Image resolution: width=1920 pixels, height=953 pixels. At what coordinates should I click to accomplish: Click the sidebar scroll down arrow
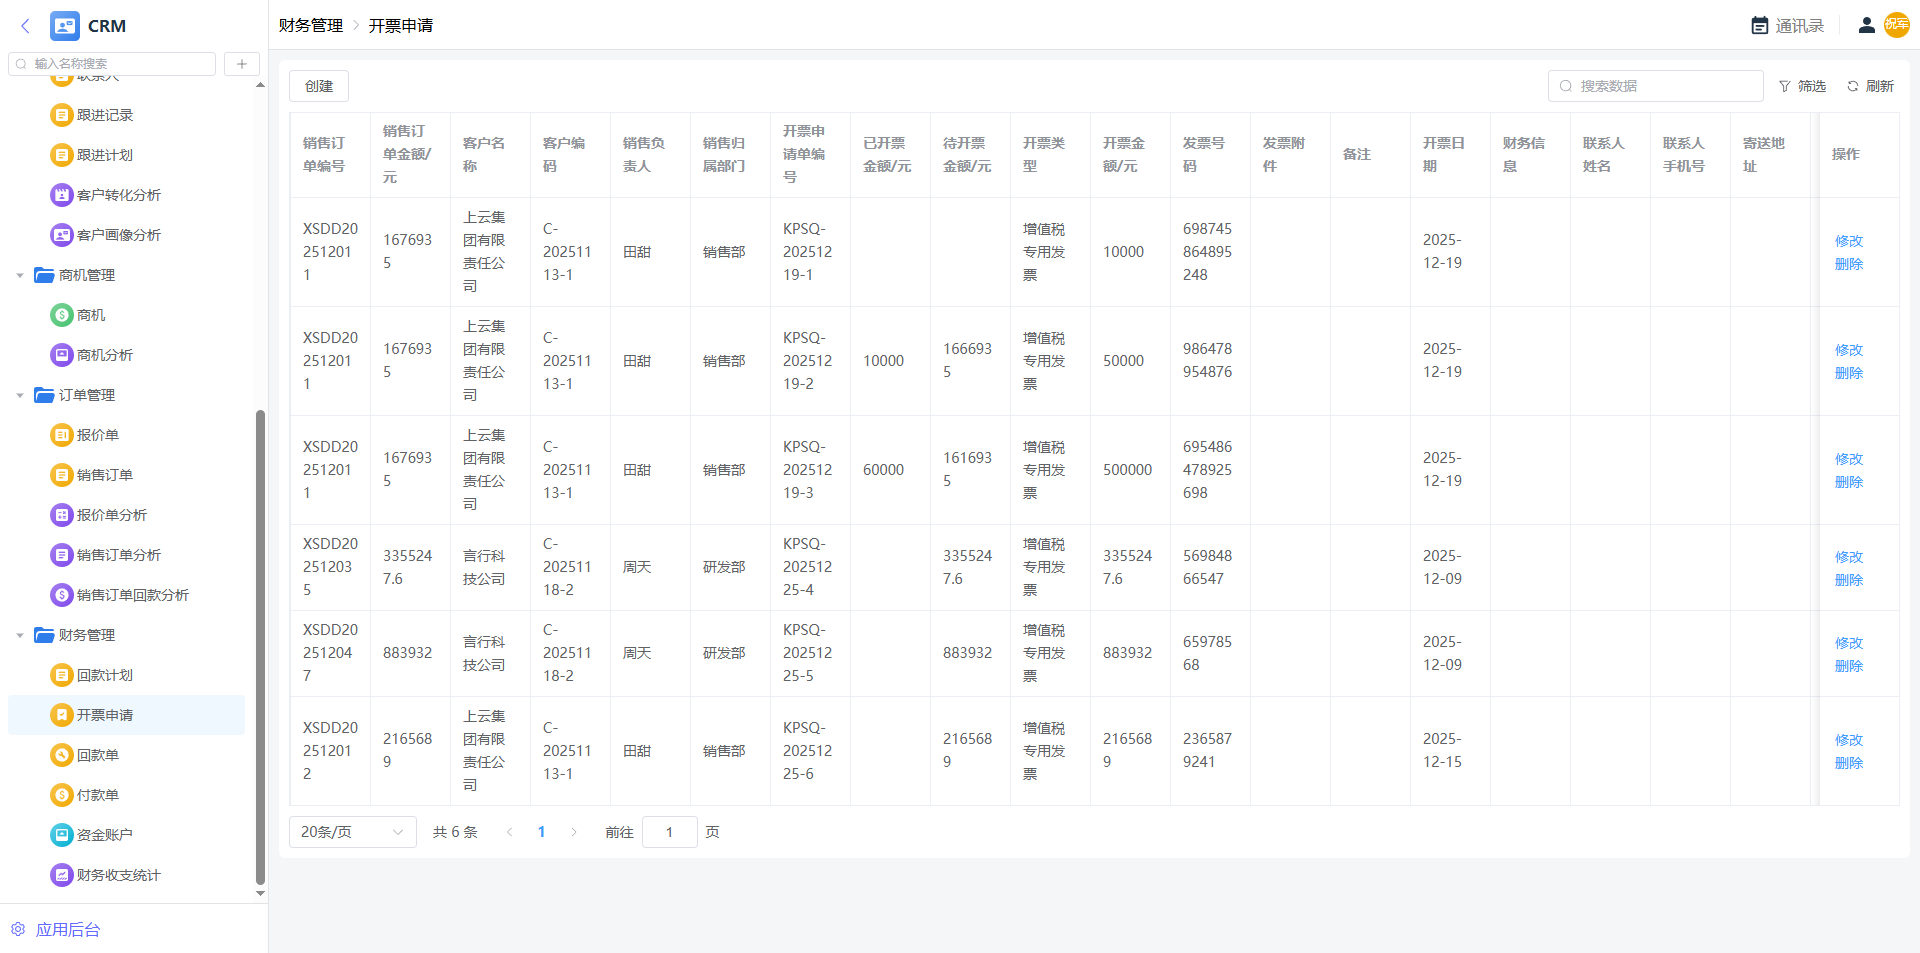click(260, 893)
